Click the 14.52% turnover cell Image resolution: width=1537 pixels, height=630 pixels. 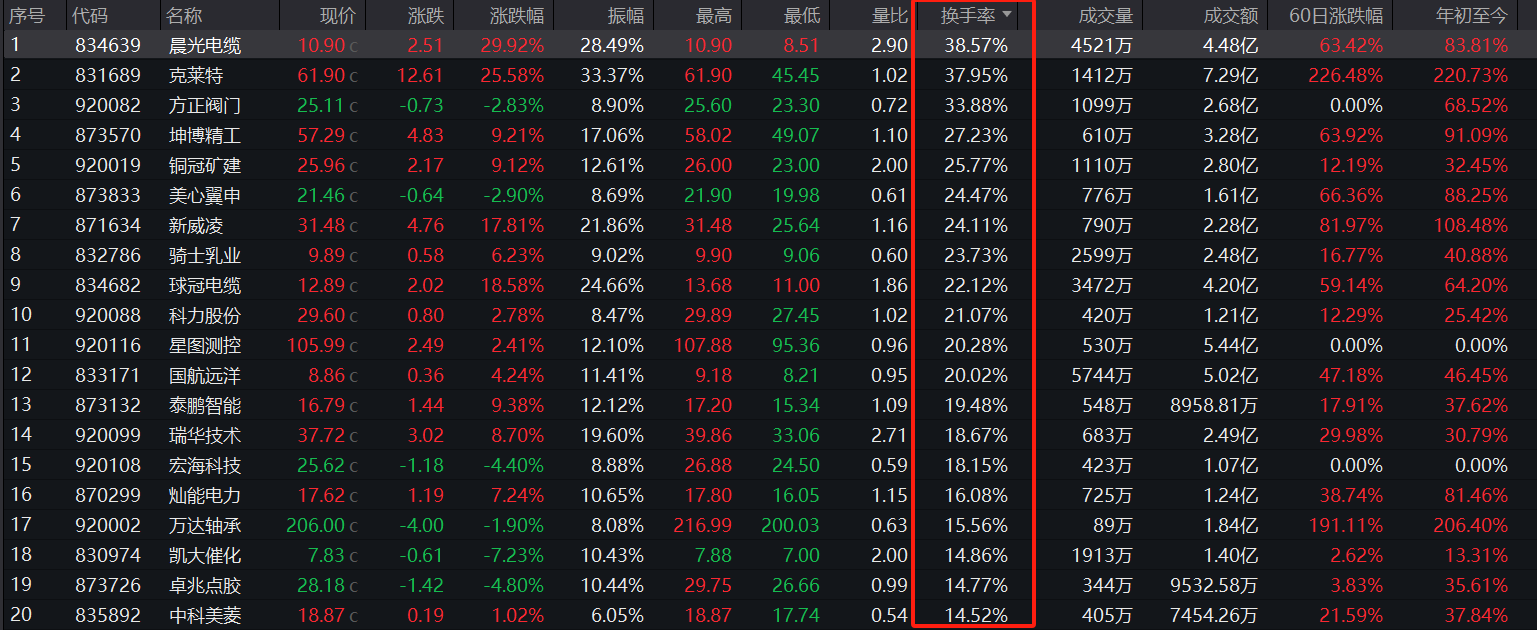pyautogui.click(x=976, y=615)
